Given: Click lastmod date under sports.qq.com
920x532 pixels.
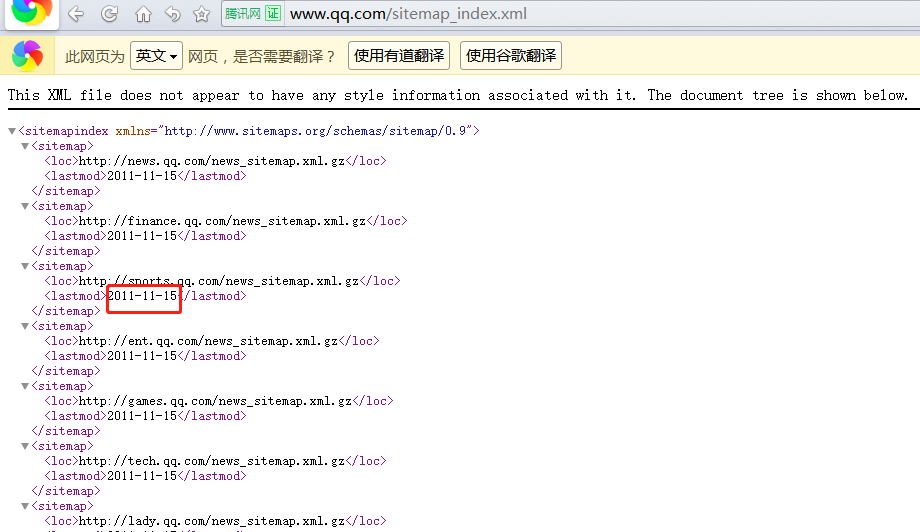Looking at the screenshot, I should pyautogui.click(x=143, y=296).
